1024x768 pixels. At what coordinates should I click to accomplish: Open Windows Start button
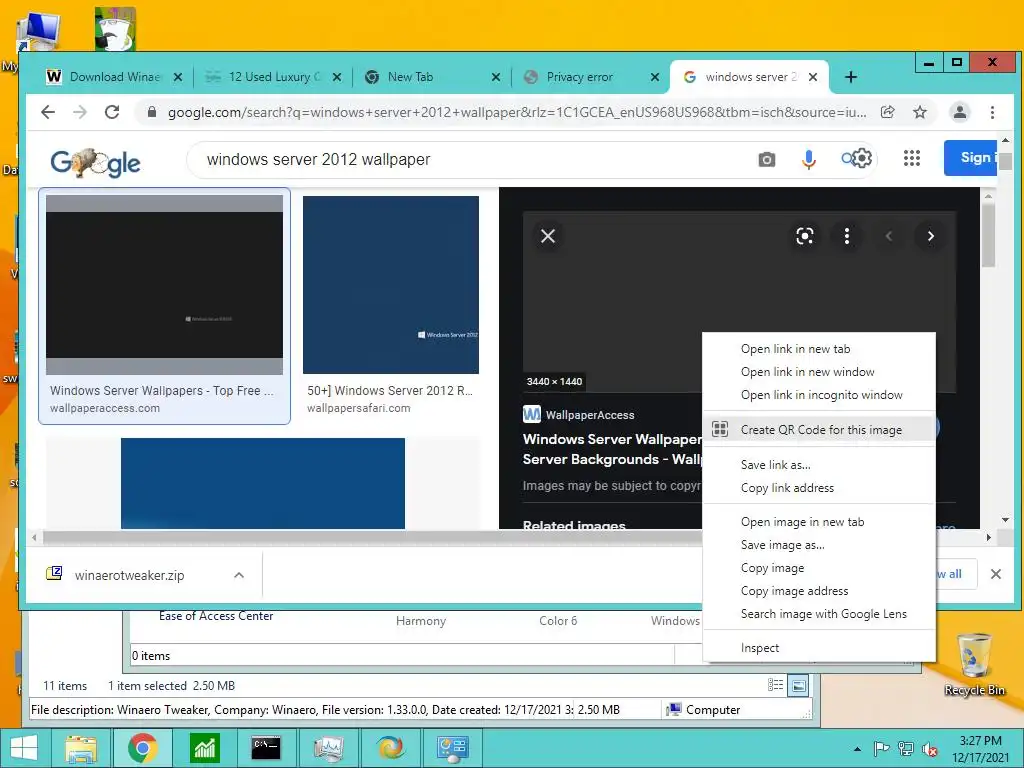click(x=24, y=748)
